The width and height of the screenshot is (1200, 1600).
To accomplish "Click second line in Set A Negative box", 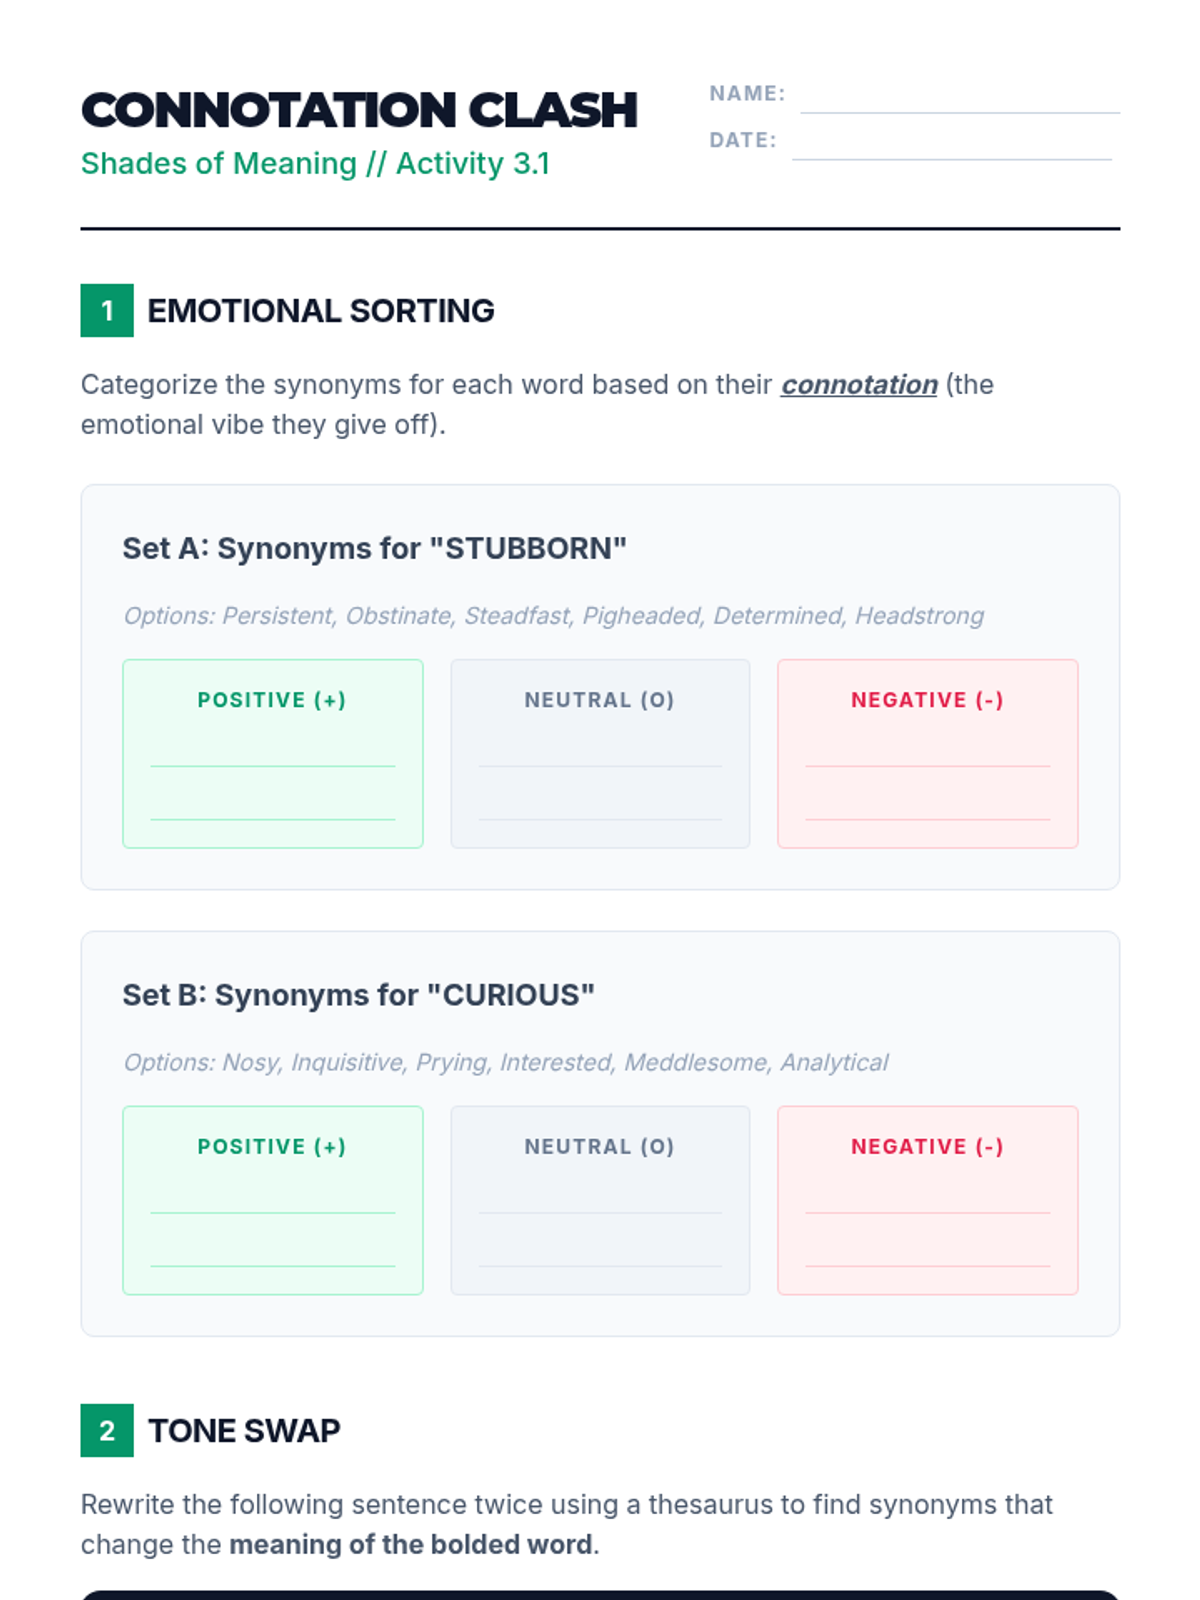I will [x=927, y=808].
